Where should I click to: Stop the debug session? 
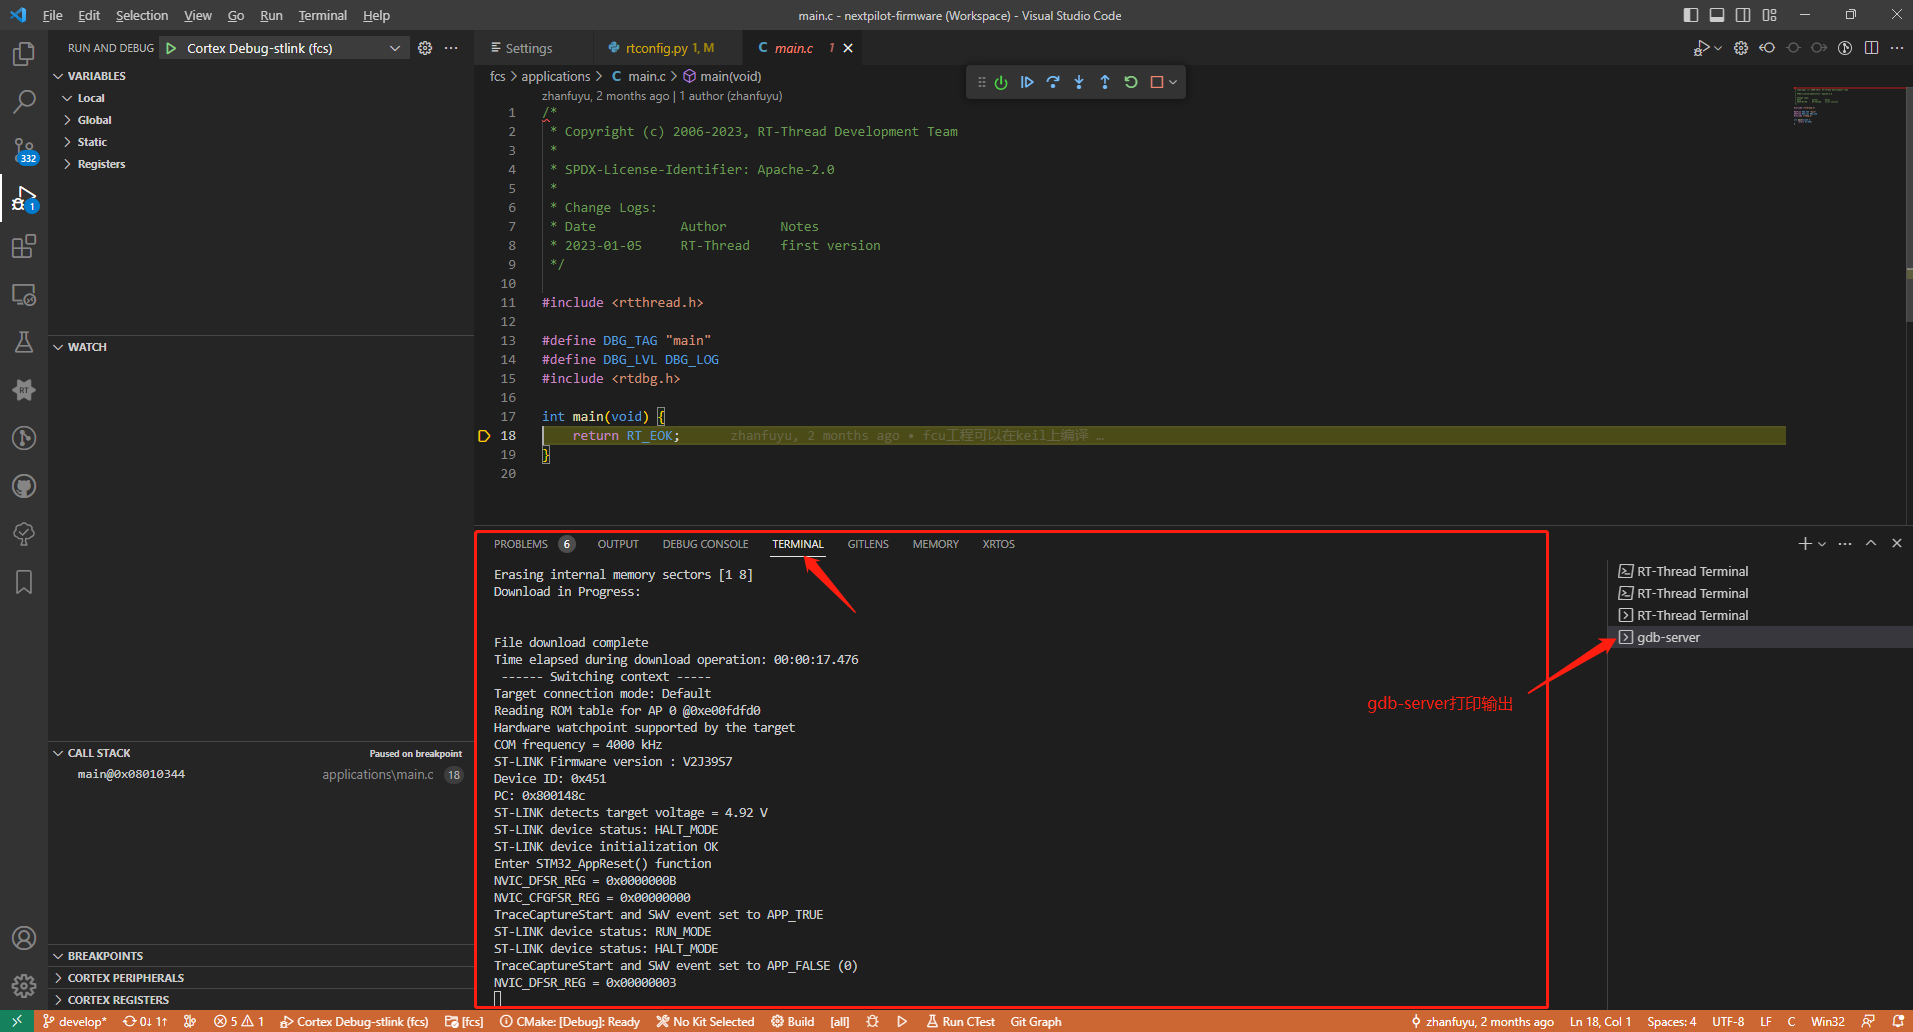click(1157, 82)
